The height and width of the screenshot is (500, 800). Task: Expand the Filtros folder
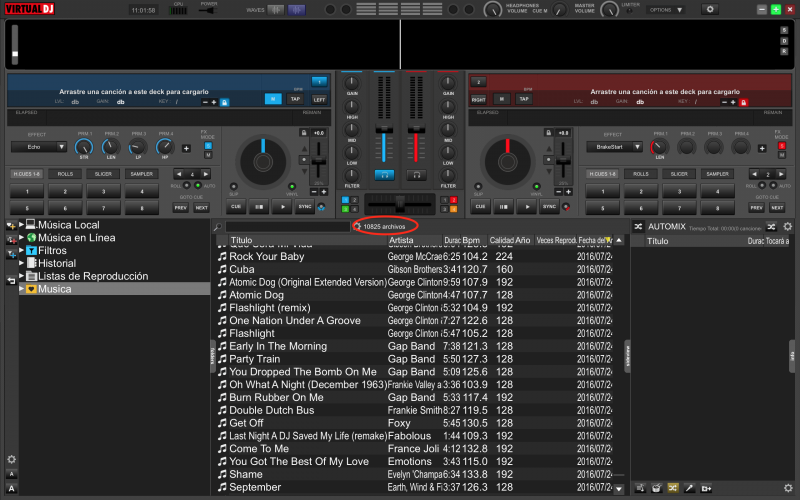tap(21, 250)
